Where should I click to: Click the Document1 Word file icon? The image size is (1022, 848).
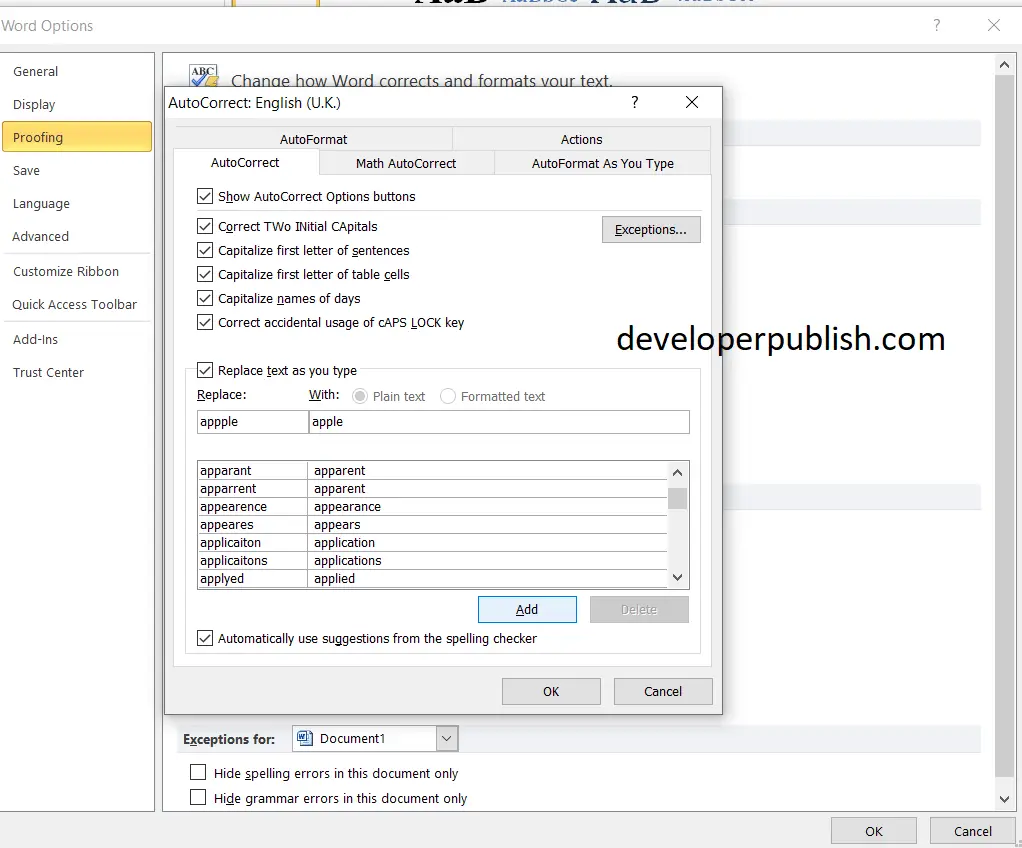pos(304,738)
